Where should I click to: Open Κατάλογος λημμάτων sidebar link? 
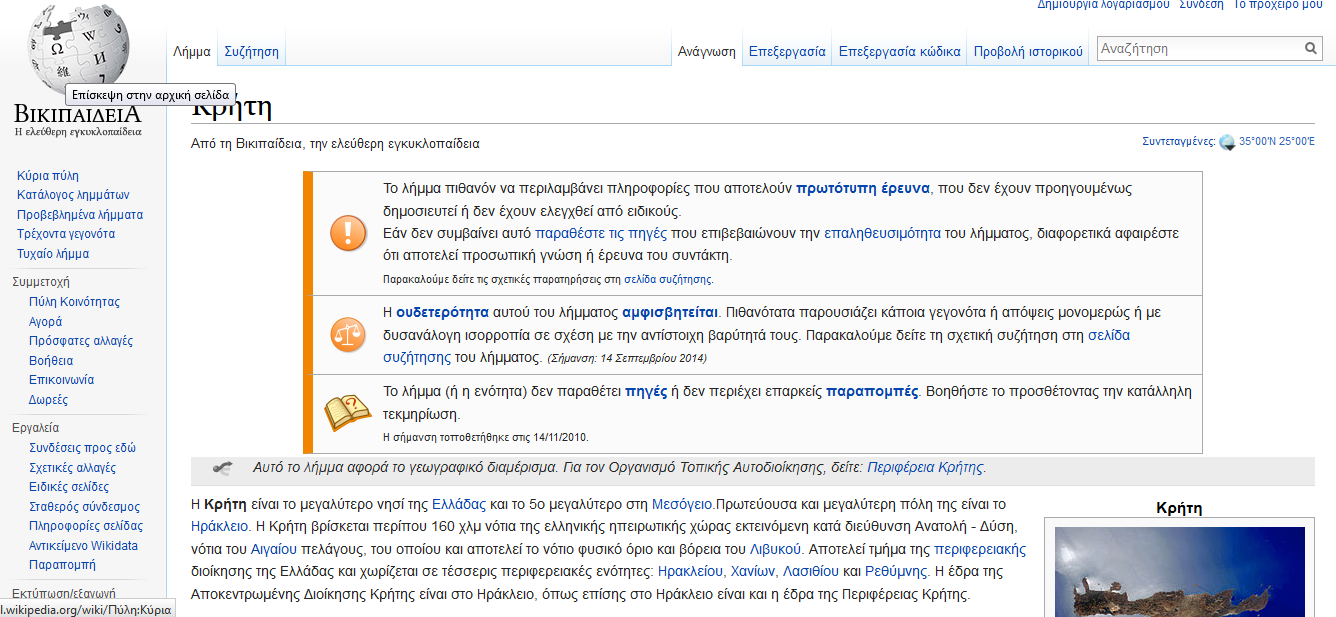pyautogui.click(x=73, y=195)
